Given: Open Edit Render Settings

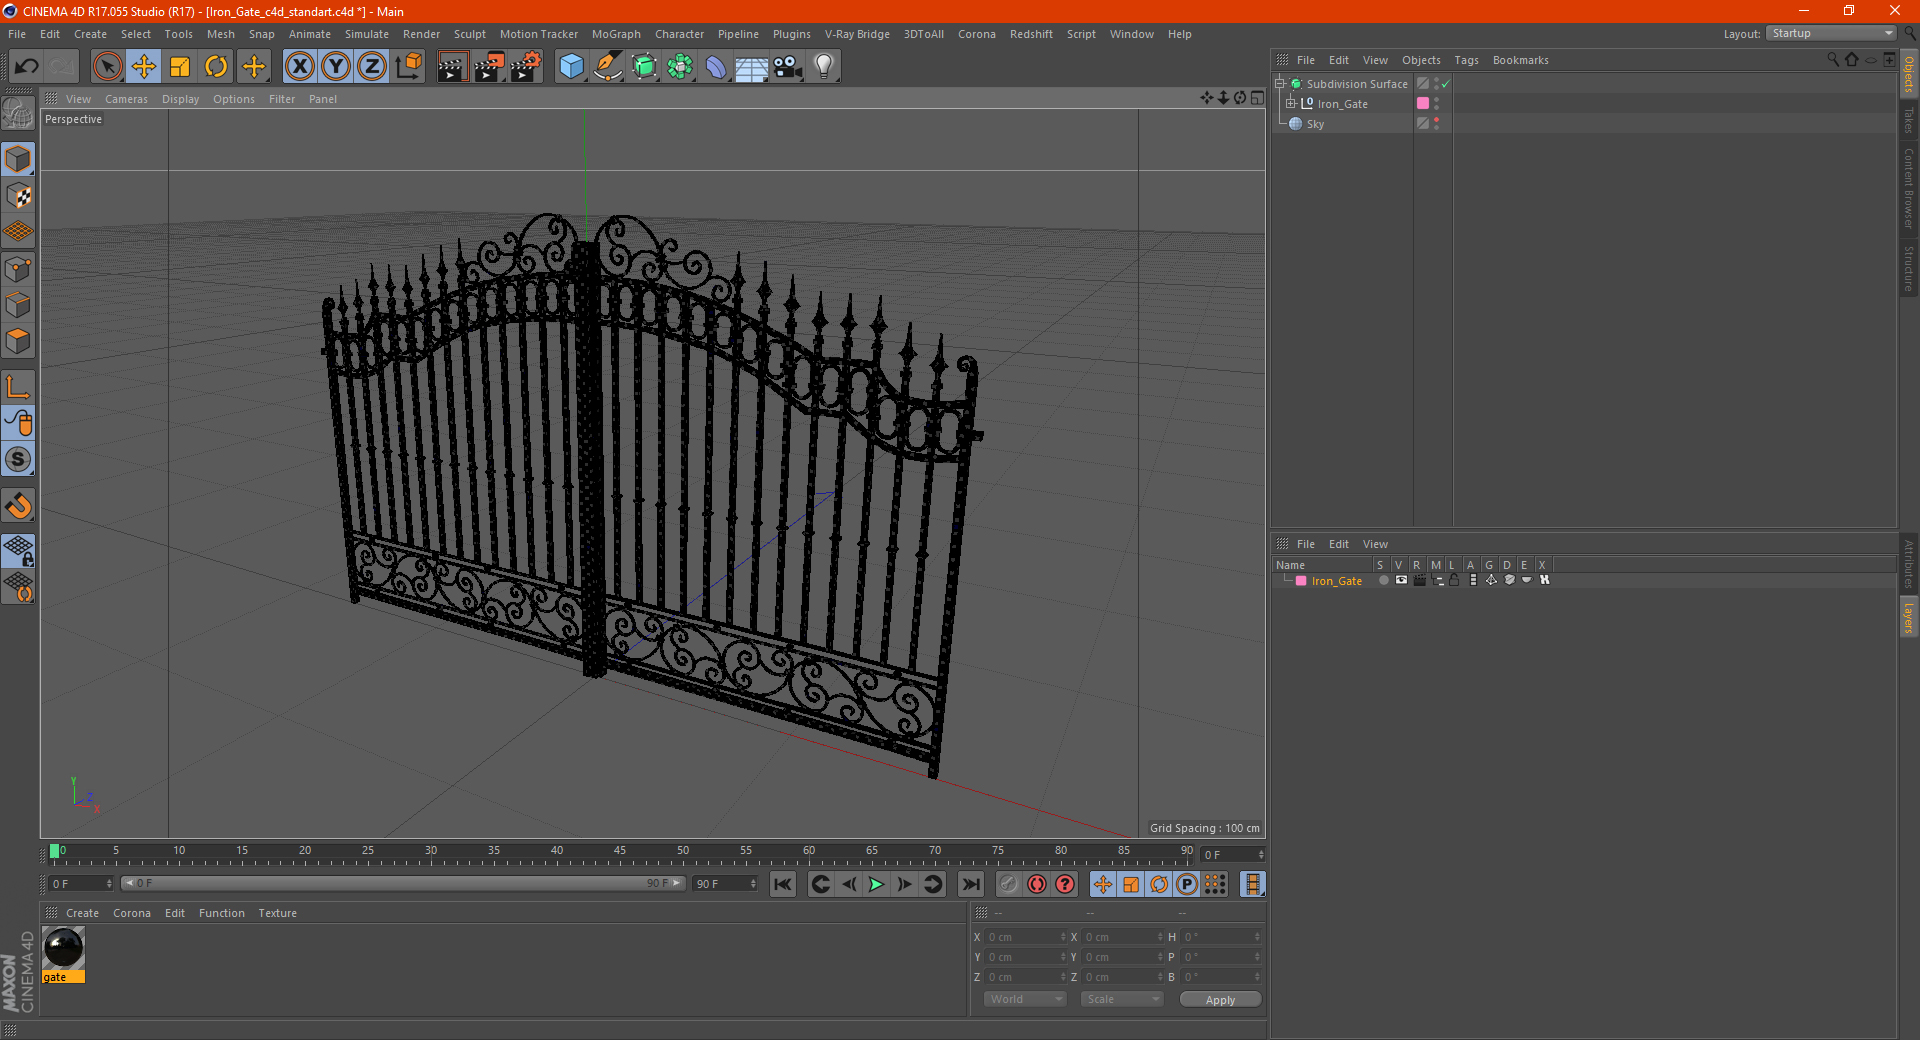Looking at the screenshot, I should [526, 67].
